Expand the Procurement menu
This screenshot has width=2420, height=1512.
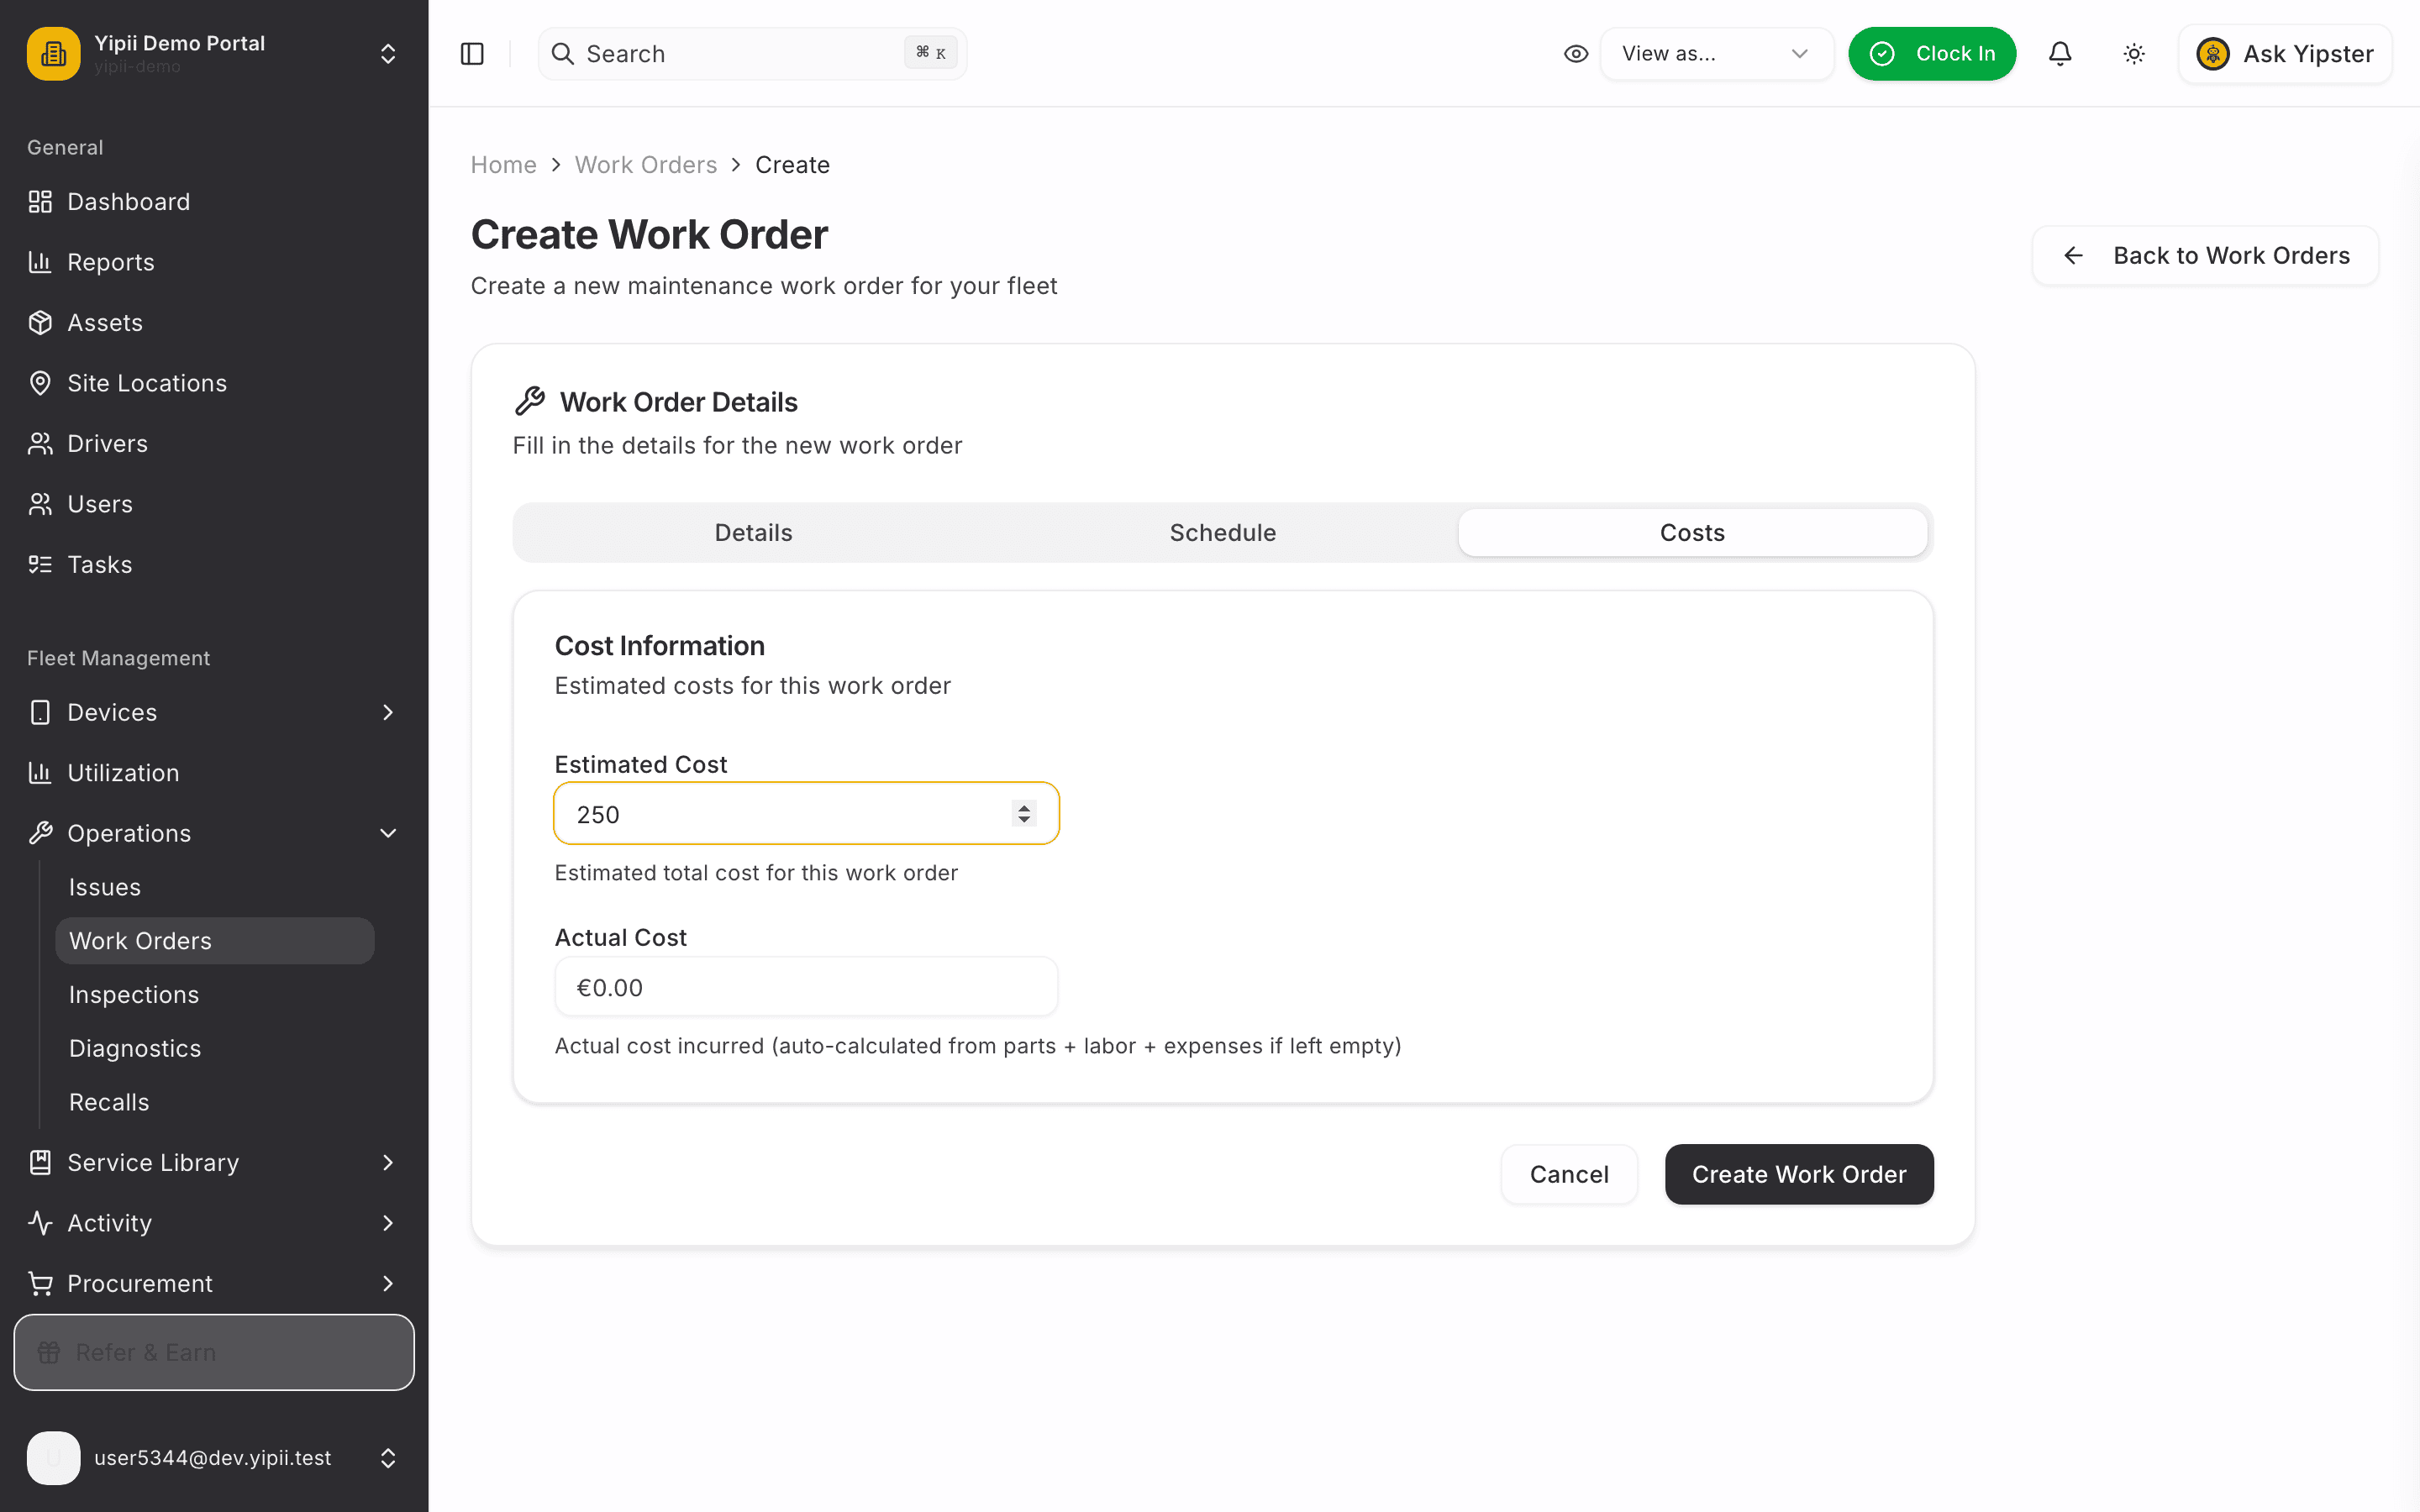[x=213, y=1283]
